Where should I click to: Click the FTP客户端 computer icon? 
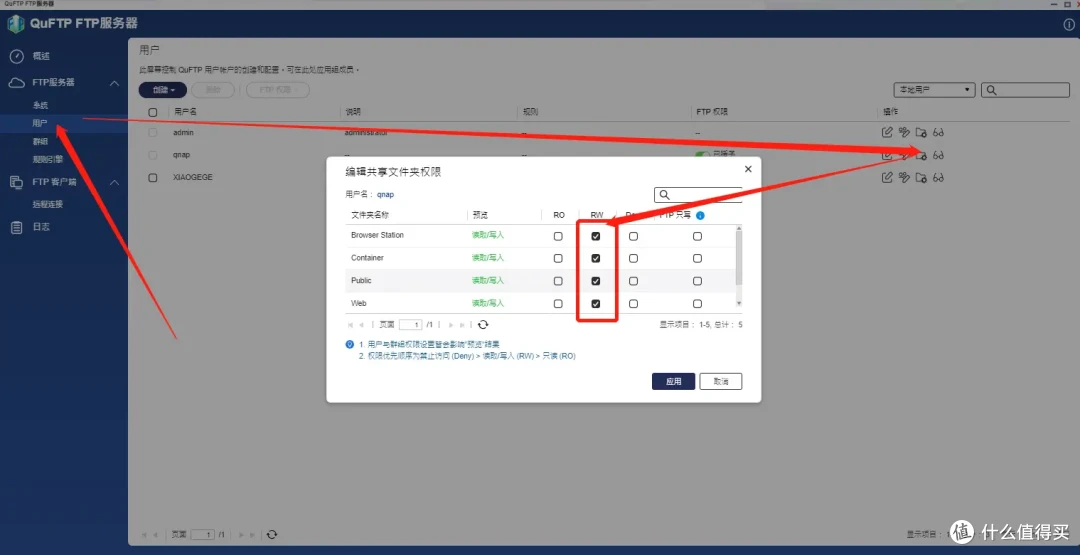tap(17, 182)
